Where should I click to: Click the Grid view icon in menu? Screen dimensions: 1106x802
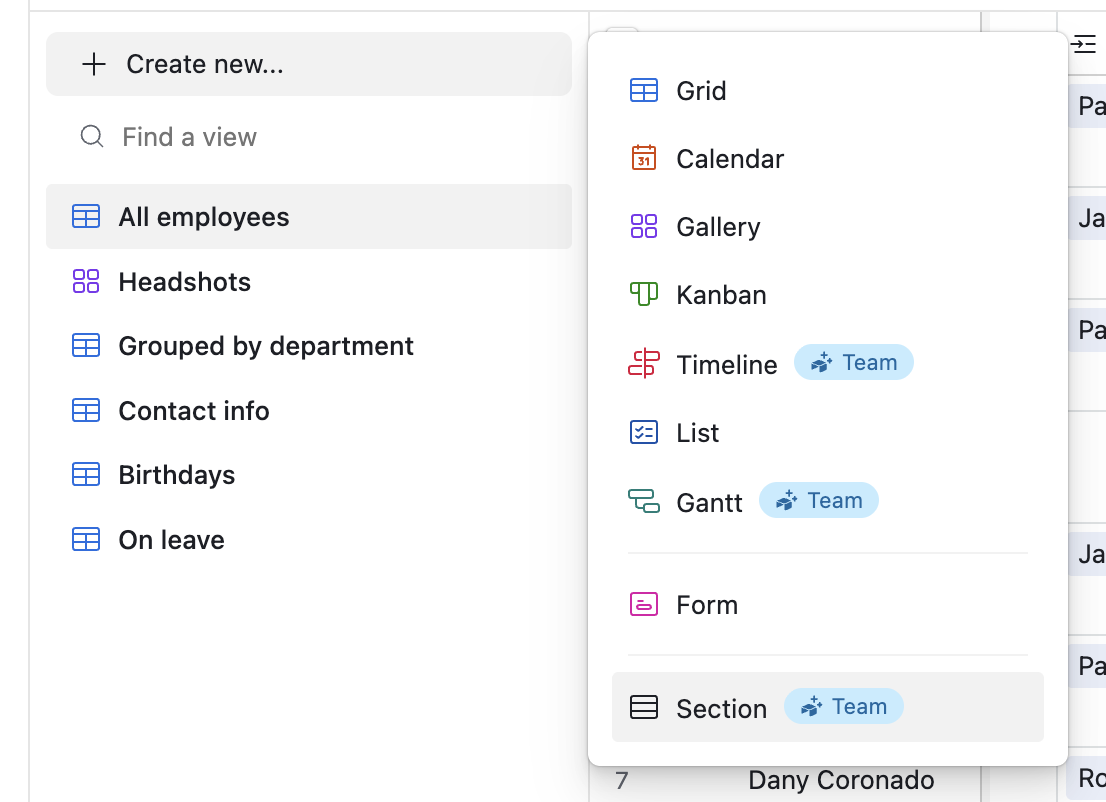tap(643, 90)
